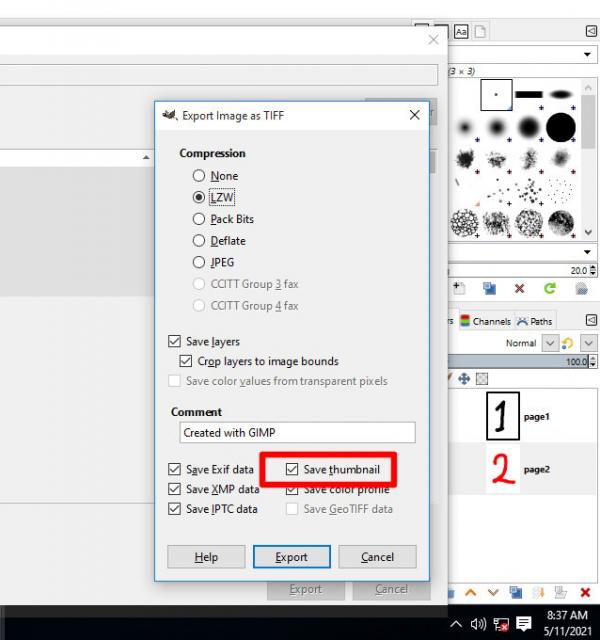Click the opacity 100.0 stepper arrows

point(593,361)
